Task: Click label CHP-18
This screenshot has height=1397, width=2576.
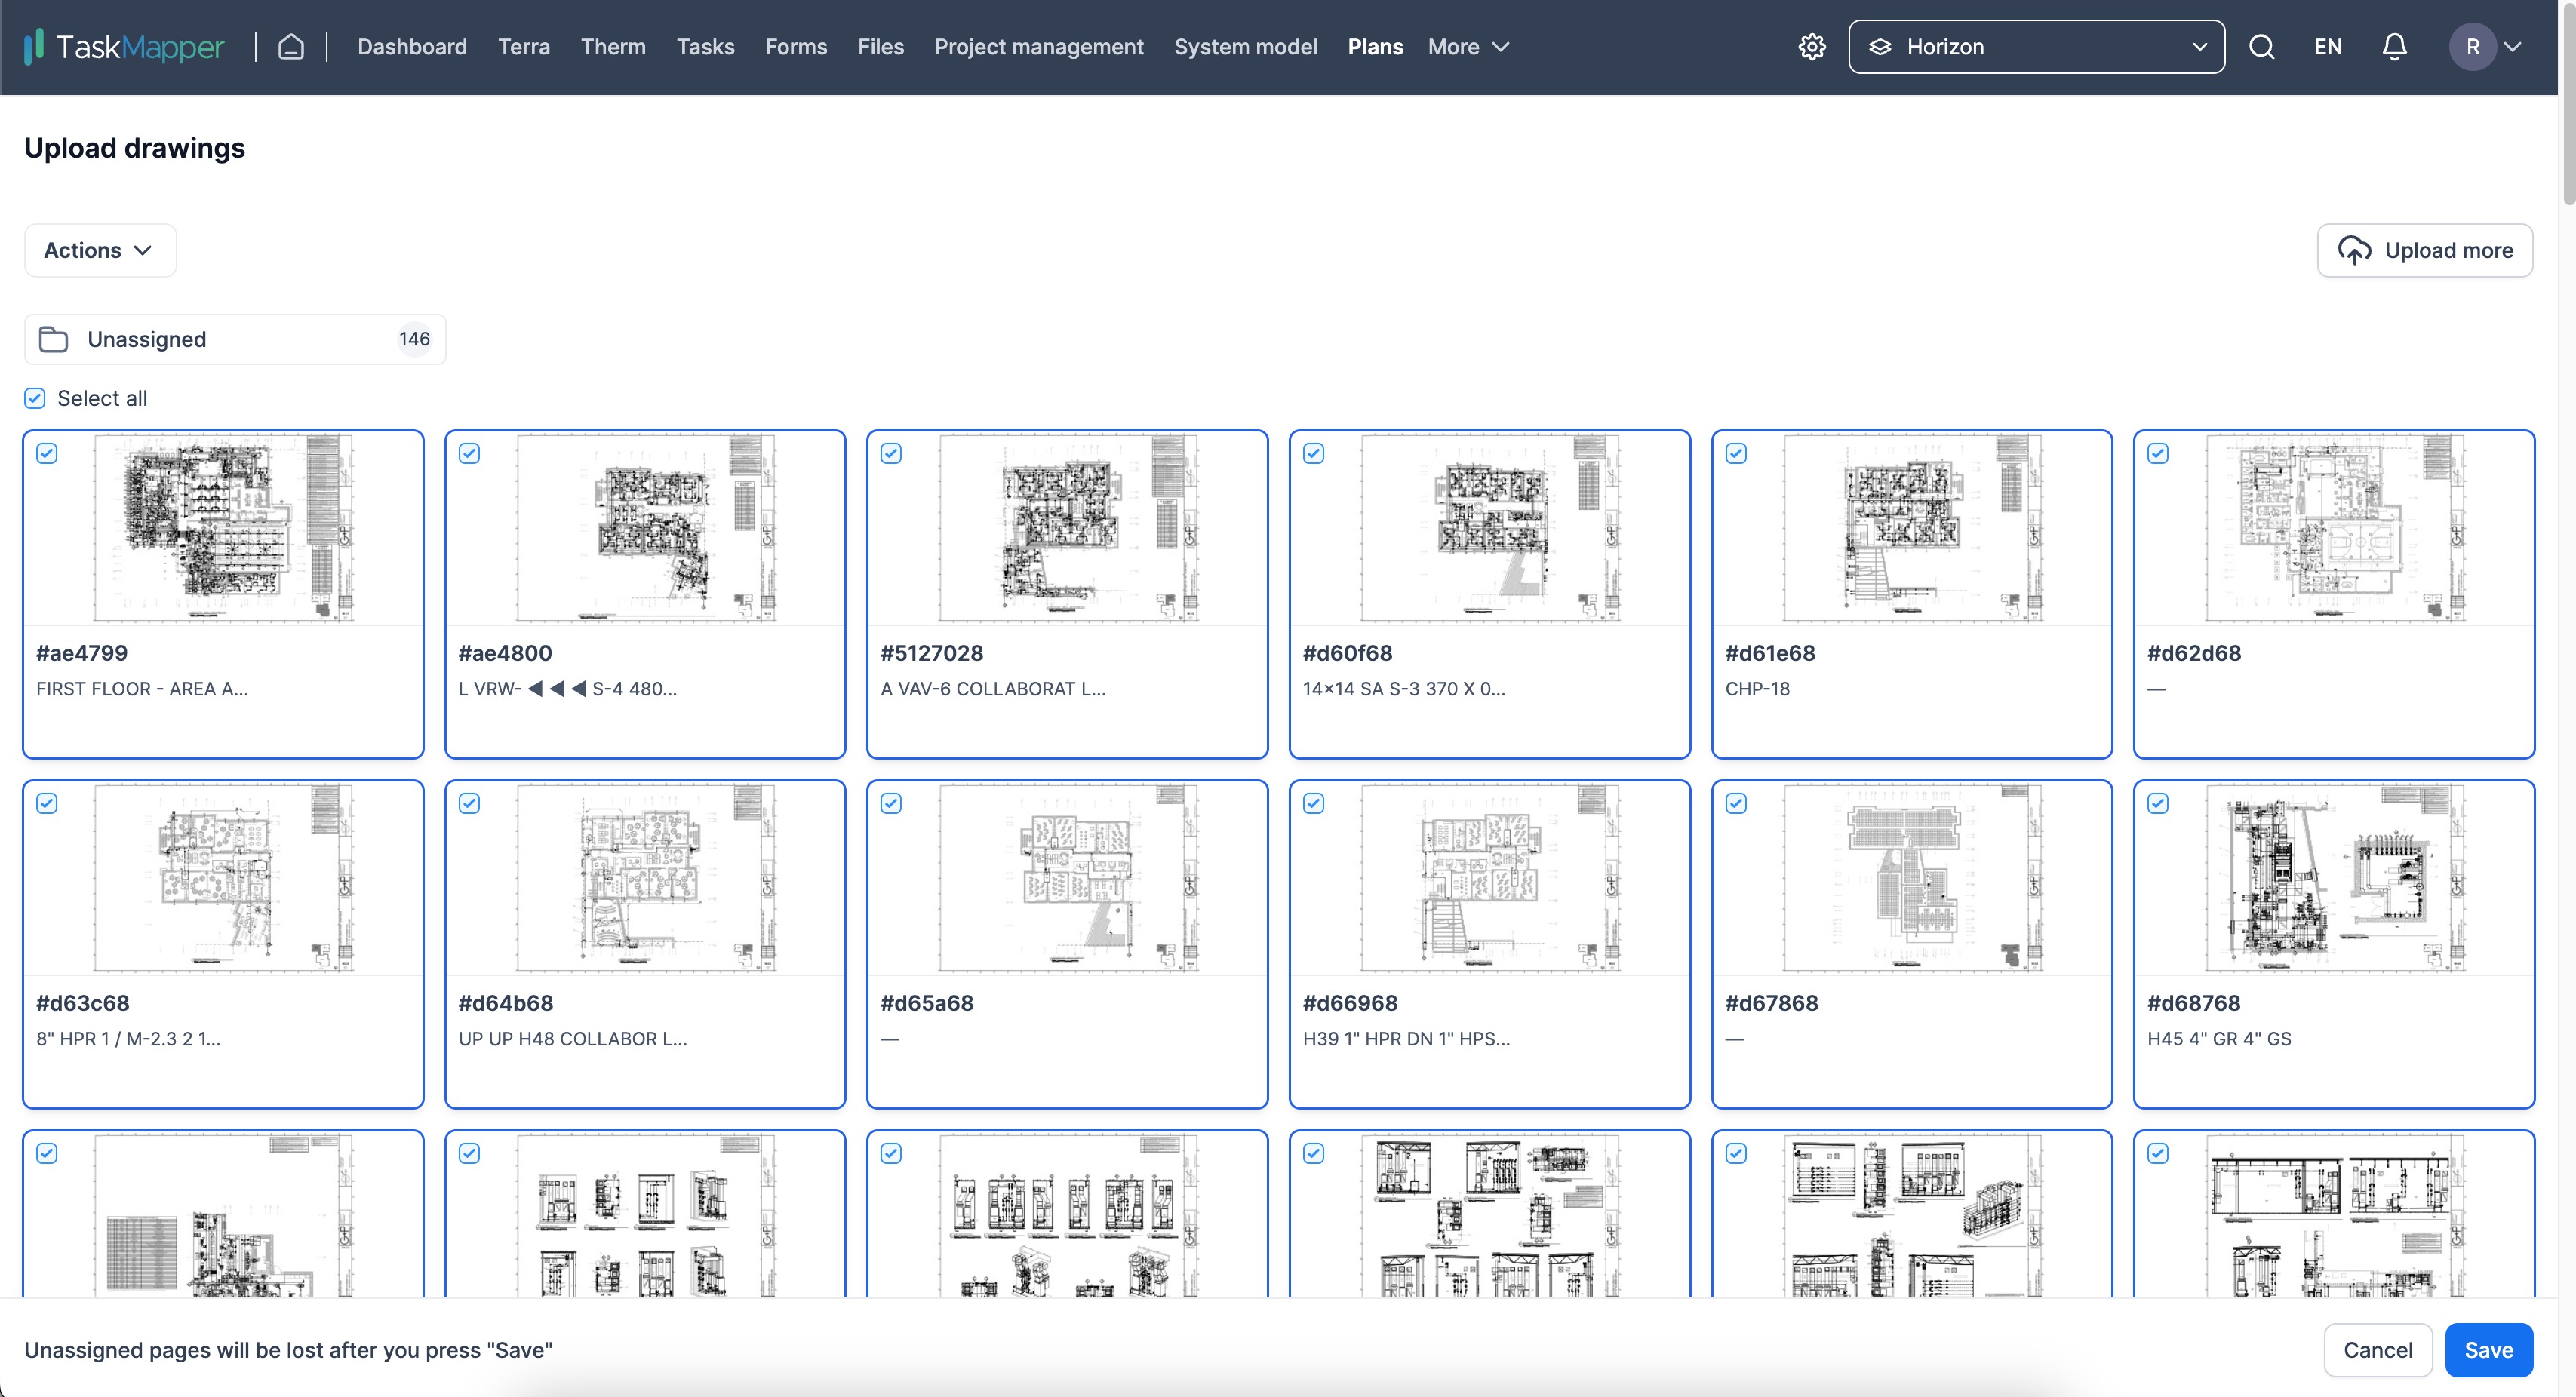Action: point(1757,689)
